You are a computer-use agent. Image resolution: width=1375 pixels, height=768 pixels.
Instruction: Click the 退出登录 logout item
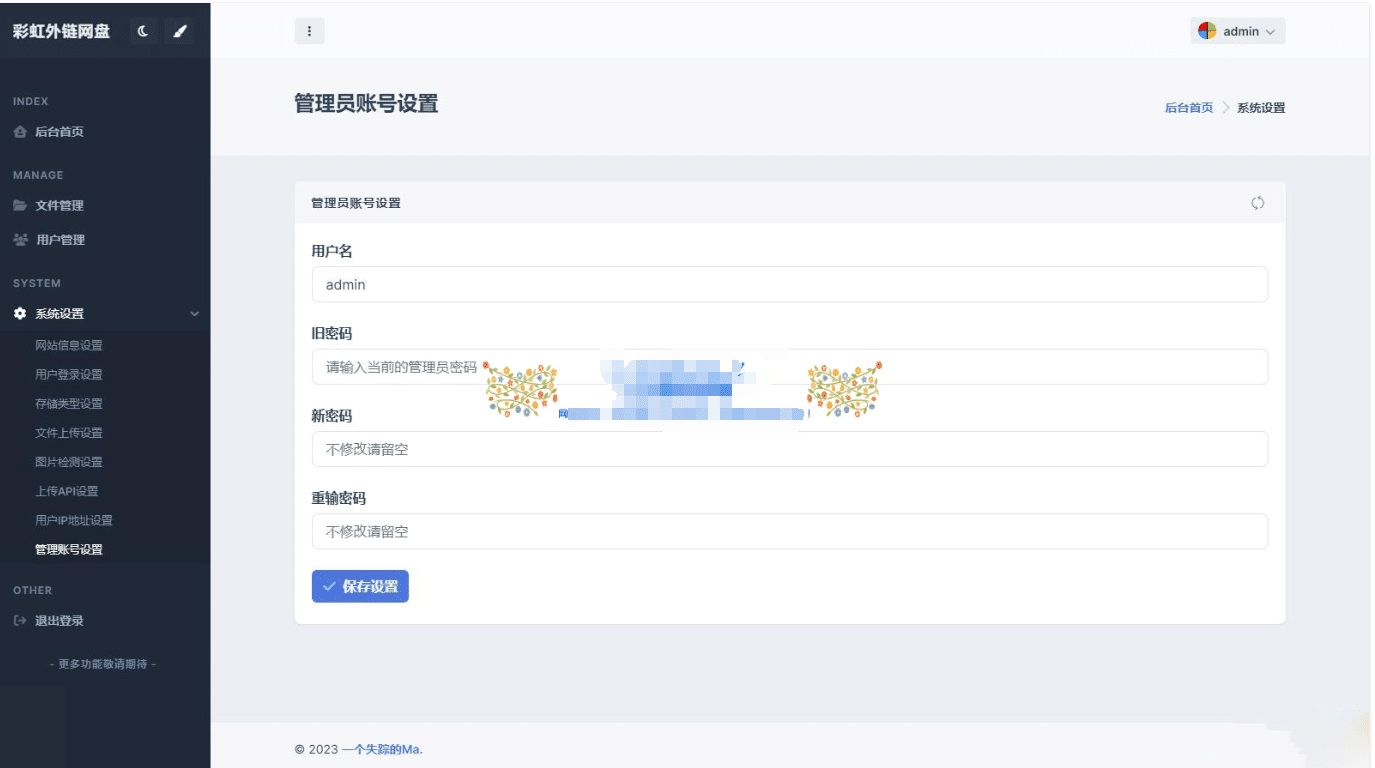[x=59, y=621]
